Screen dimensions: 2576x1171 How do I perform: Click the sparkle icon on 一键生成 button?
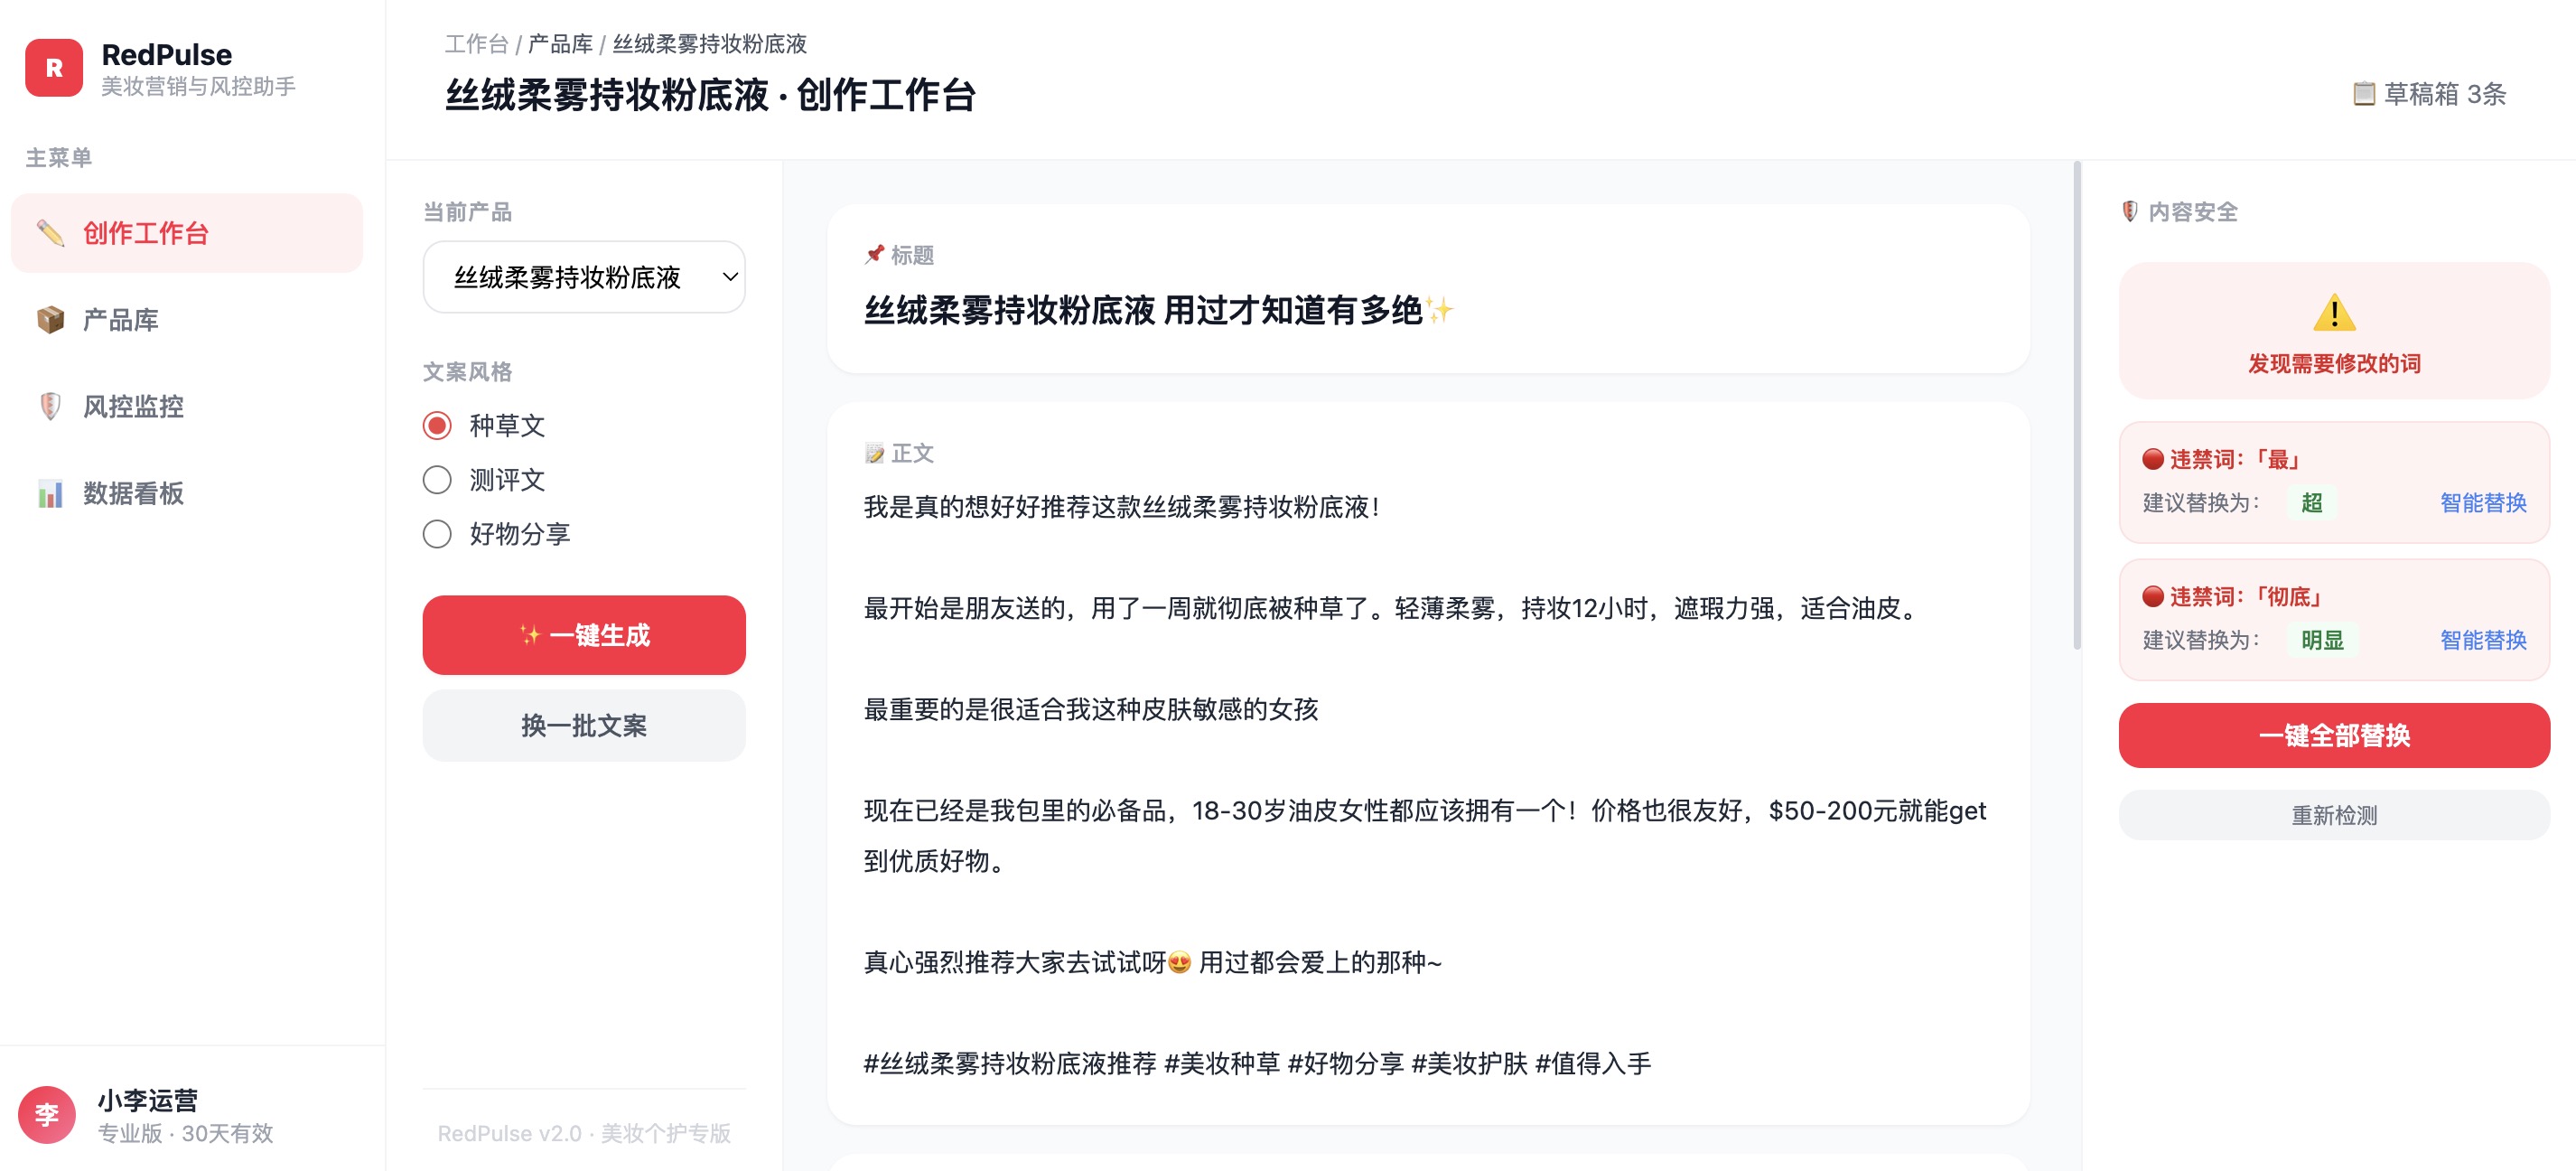[530, 635]
